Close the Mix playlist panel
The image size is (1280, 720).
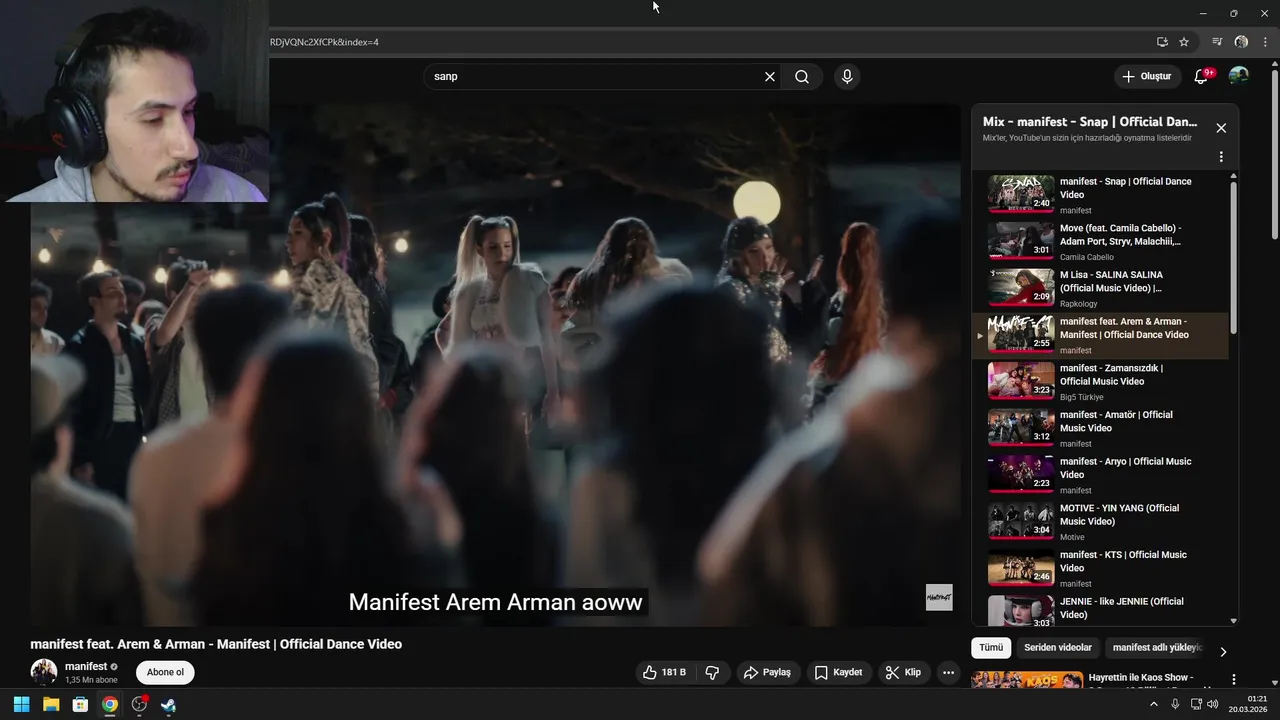(1221, 128)
